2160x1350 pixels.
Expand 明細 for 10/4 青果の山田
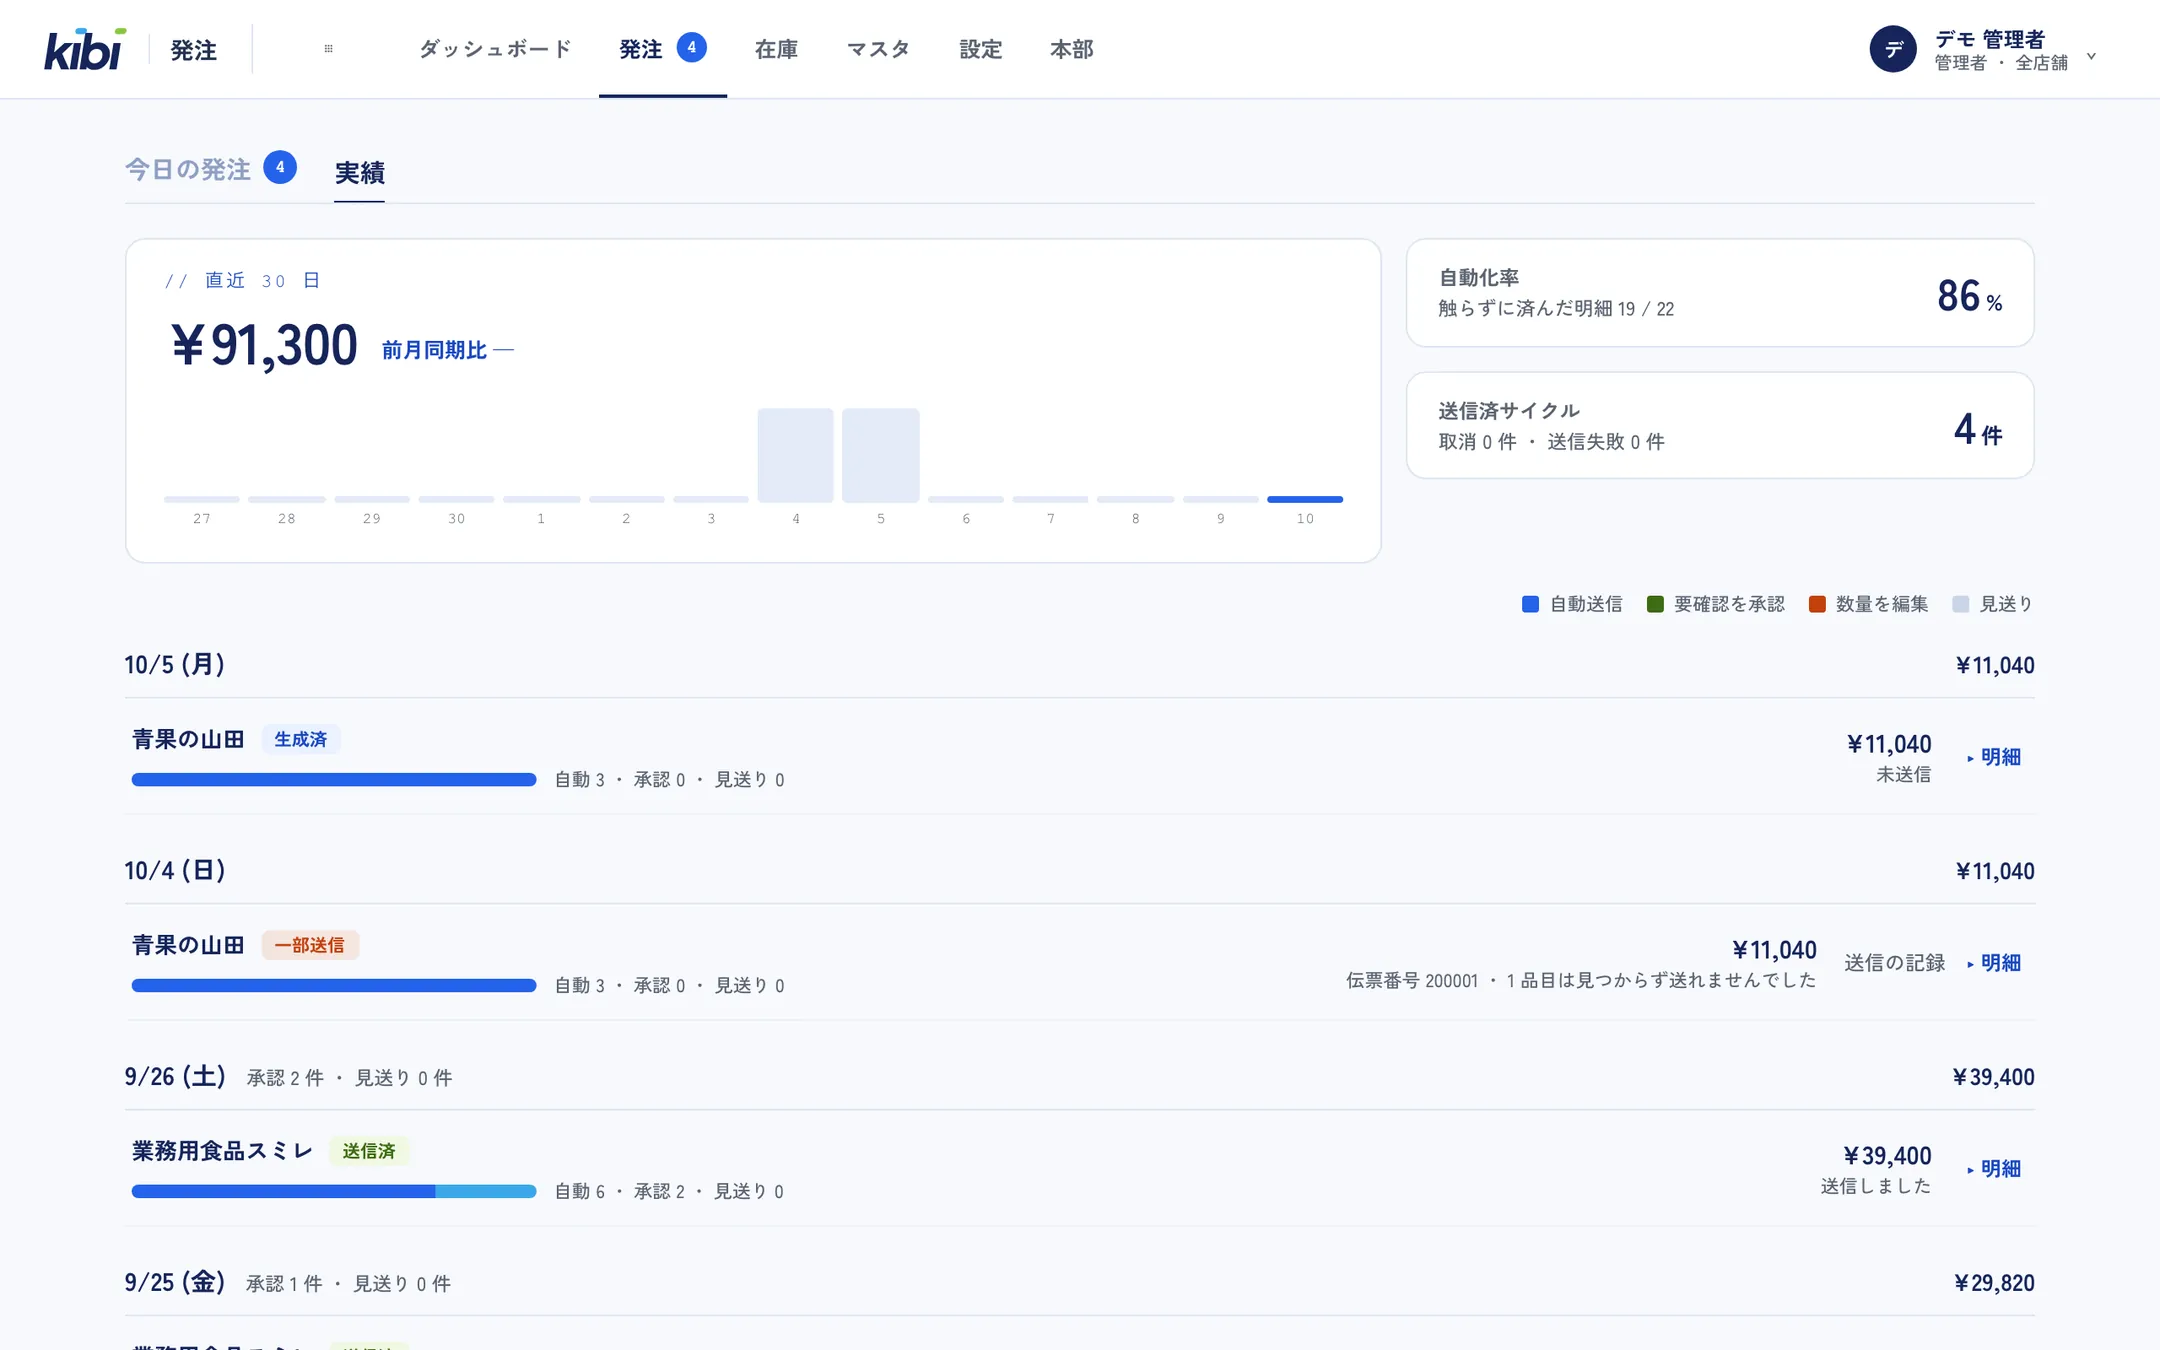(1994, 963)
